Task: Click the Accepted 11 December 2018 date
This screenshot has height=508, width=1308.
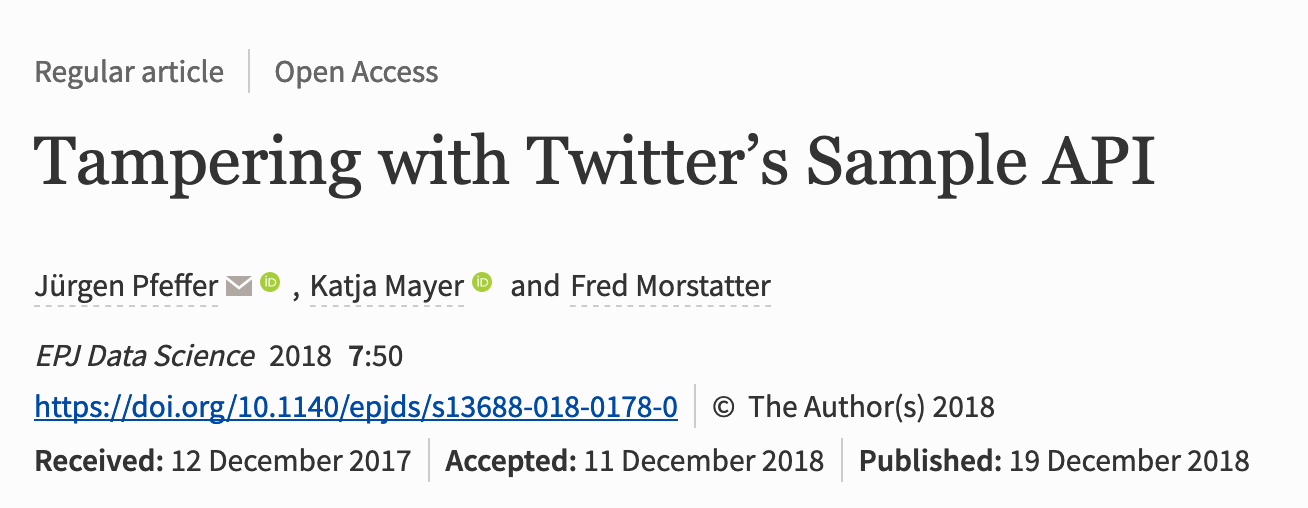Action: pos(635,461)
